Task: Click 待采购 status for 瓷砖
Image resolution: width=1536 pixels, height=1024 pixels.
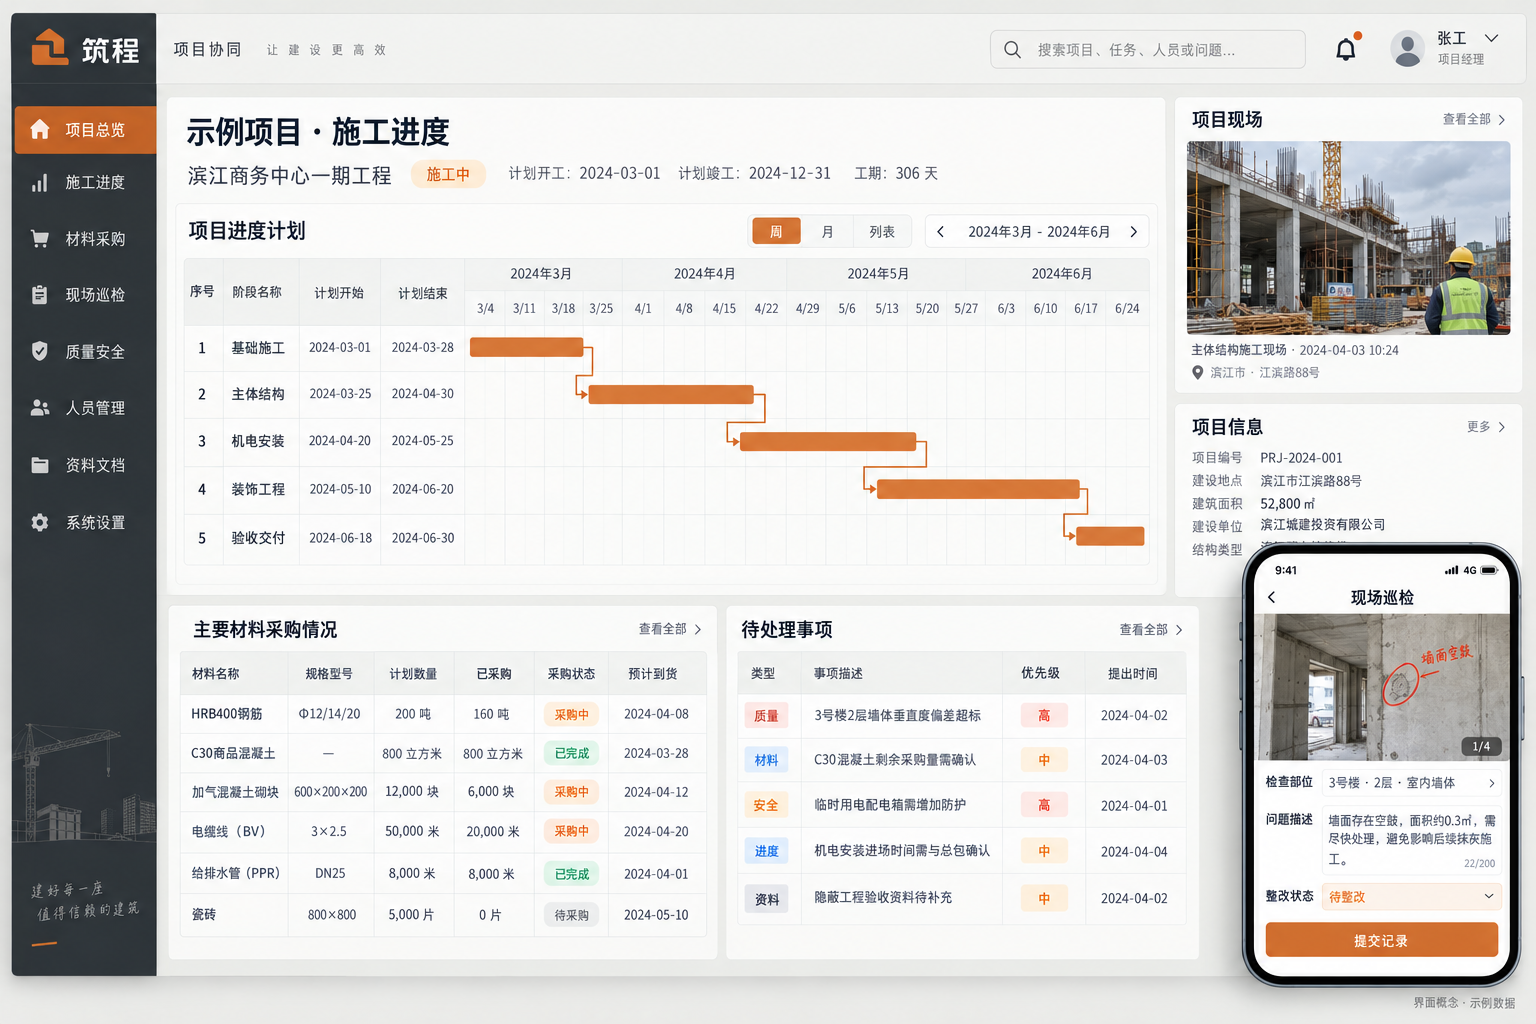Action: [571, 914]
